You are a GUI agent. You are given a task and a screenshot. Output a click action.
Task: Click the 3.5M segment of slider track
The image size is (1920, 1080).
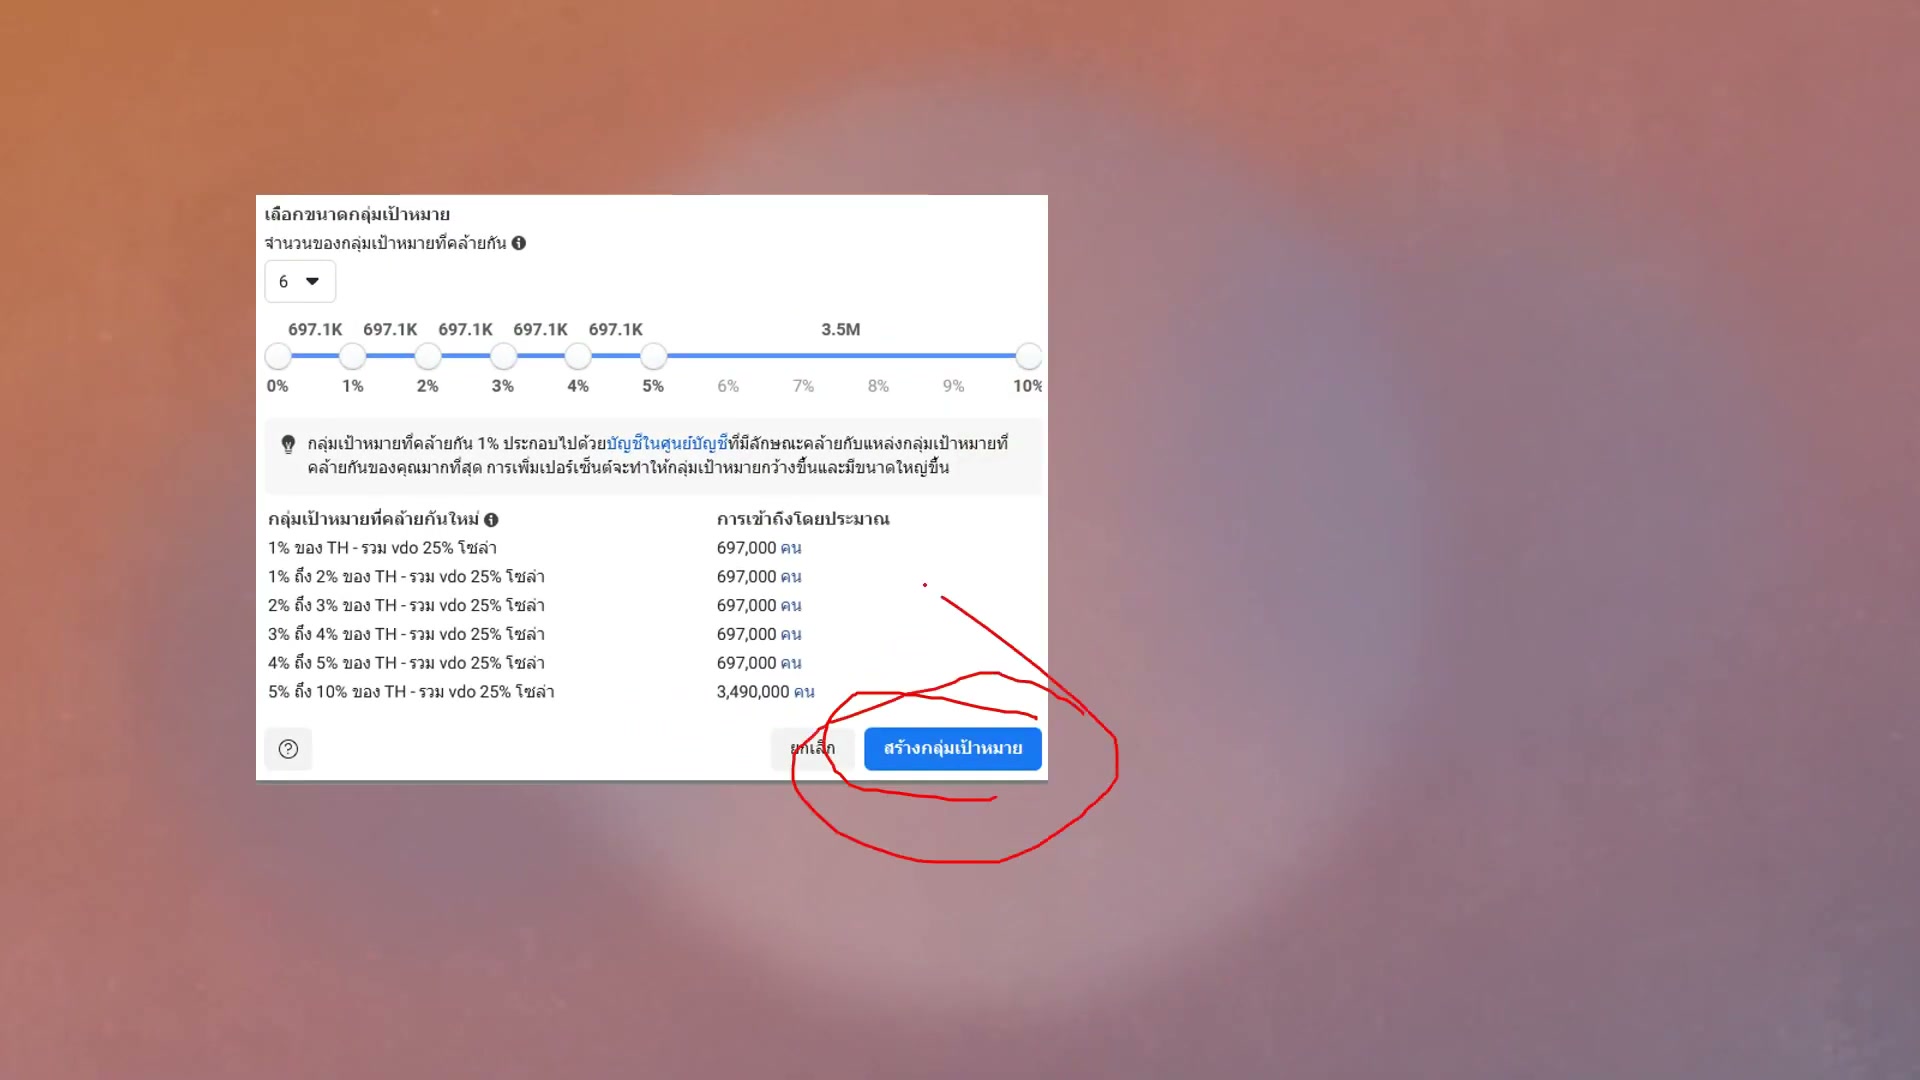[840, 355]
